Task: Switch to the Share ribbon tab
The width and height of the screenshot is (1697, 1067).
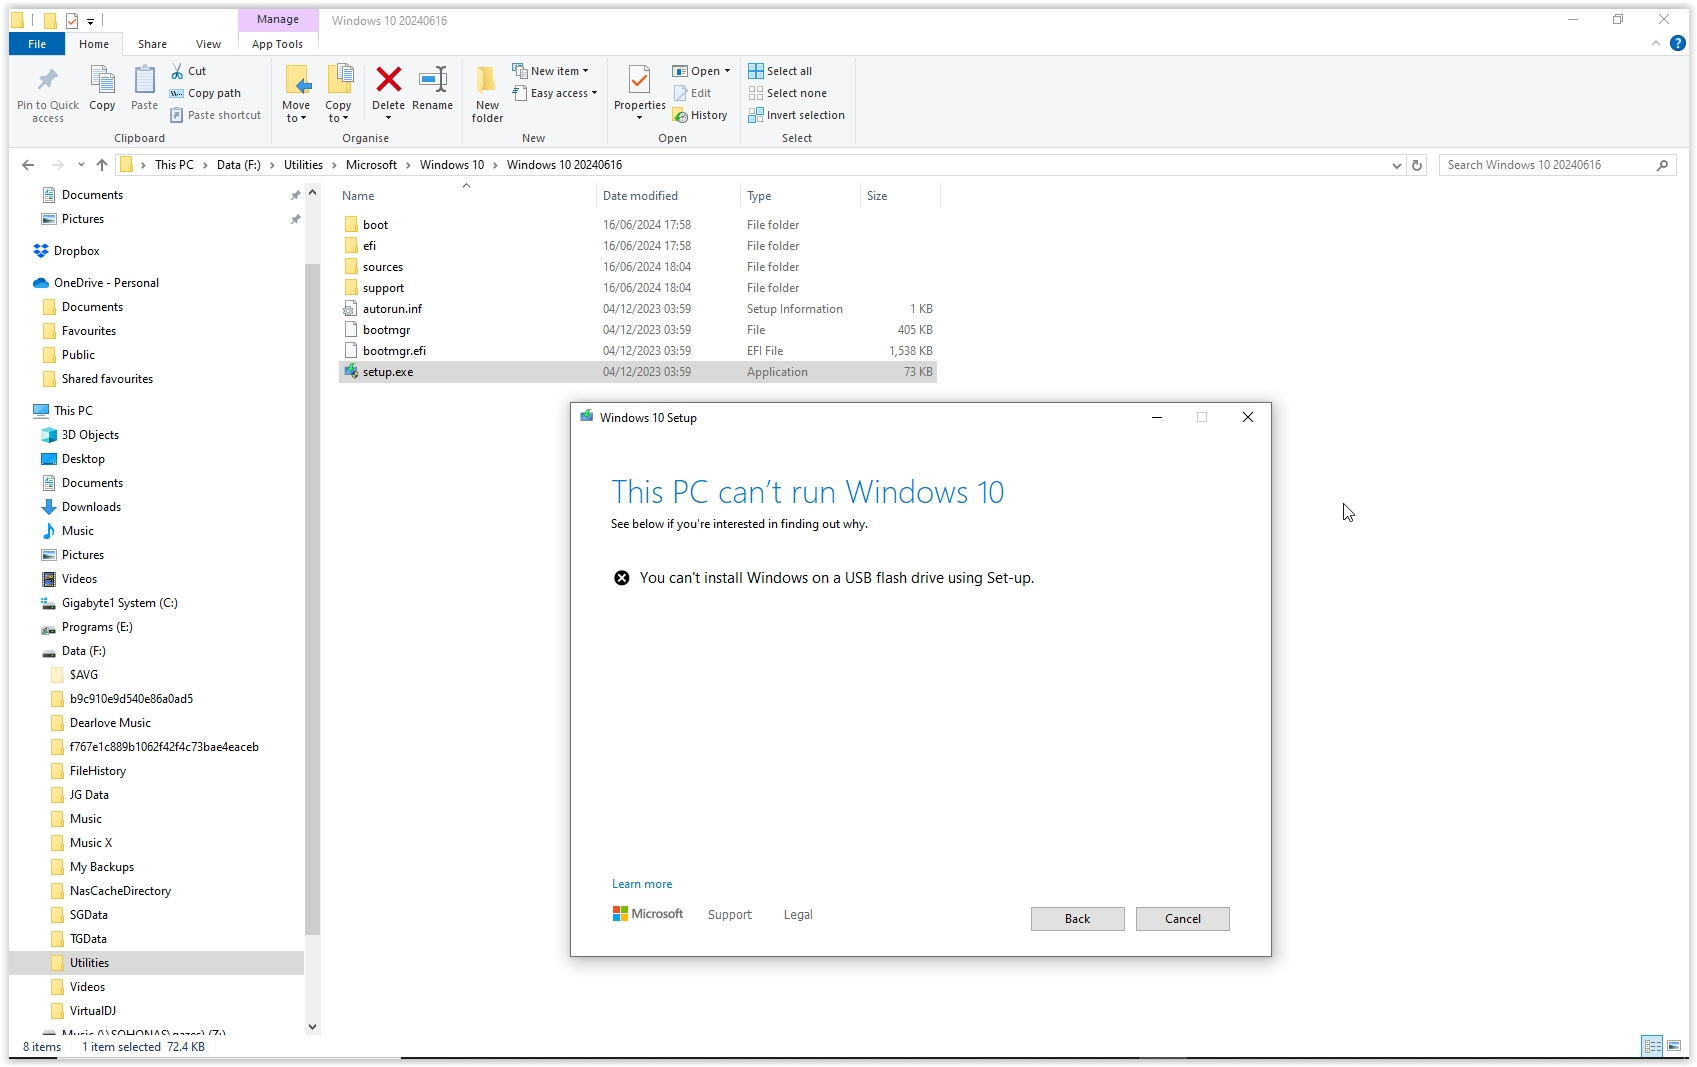Action: (x=152, y=44)
